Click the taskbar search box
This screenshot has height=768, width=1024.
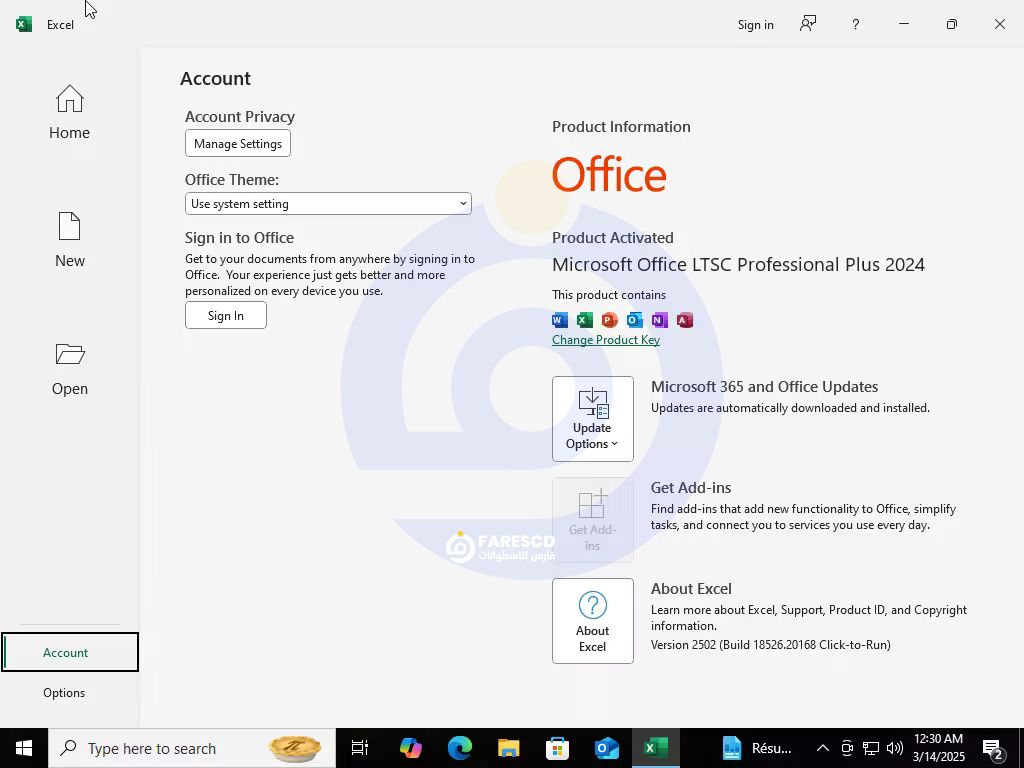[x=191, y=748]
